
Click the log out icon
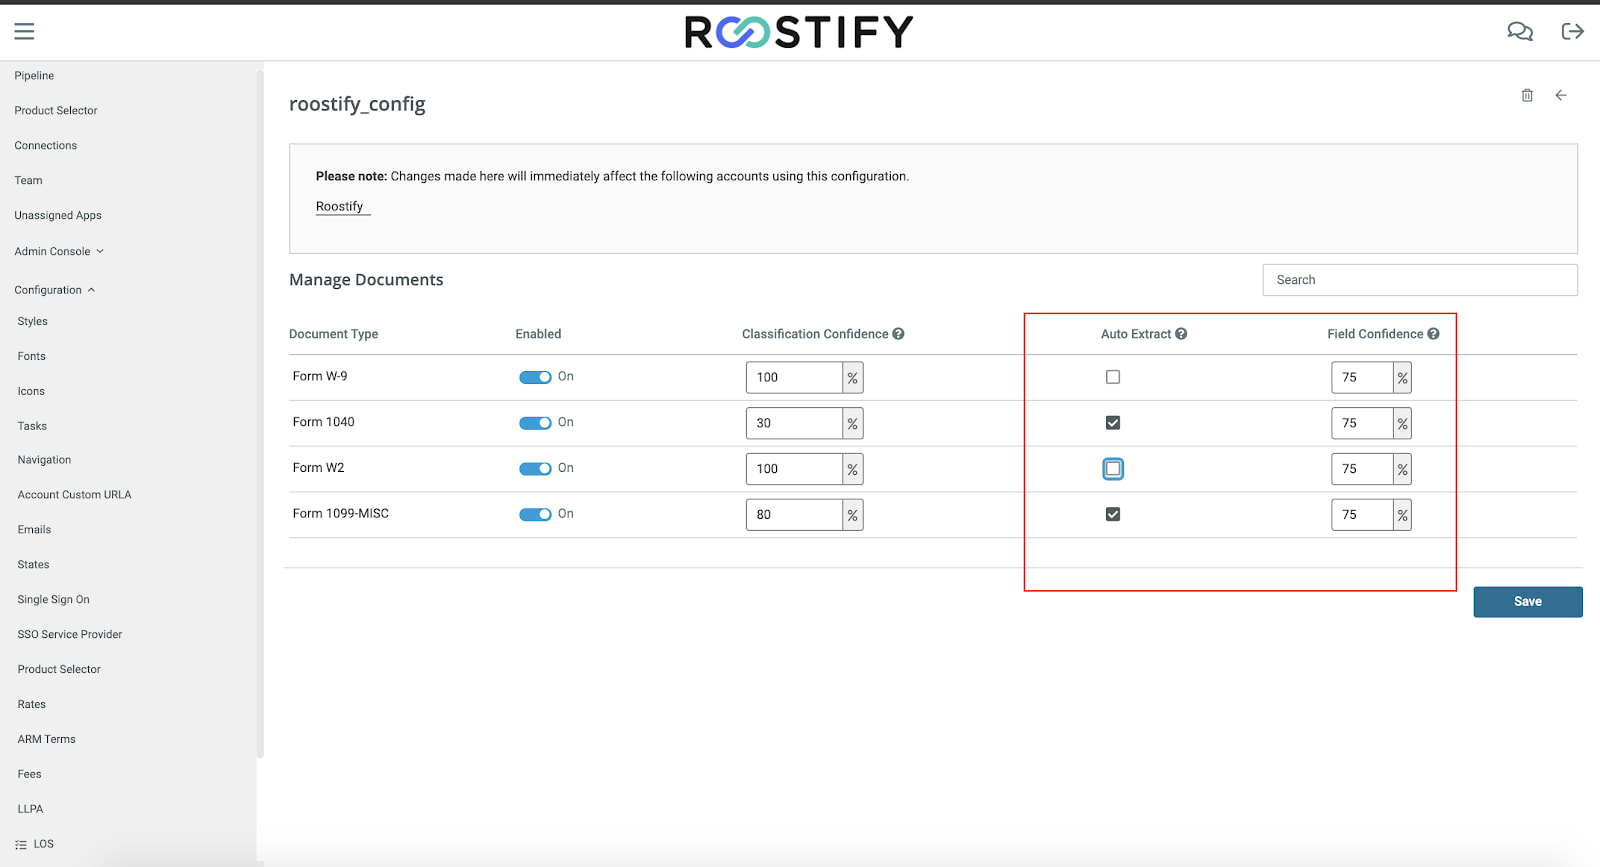point(1573,32)
